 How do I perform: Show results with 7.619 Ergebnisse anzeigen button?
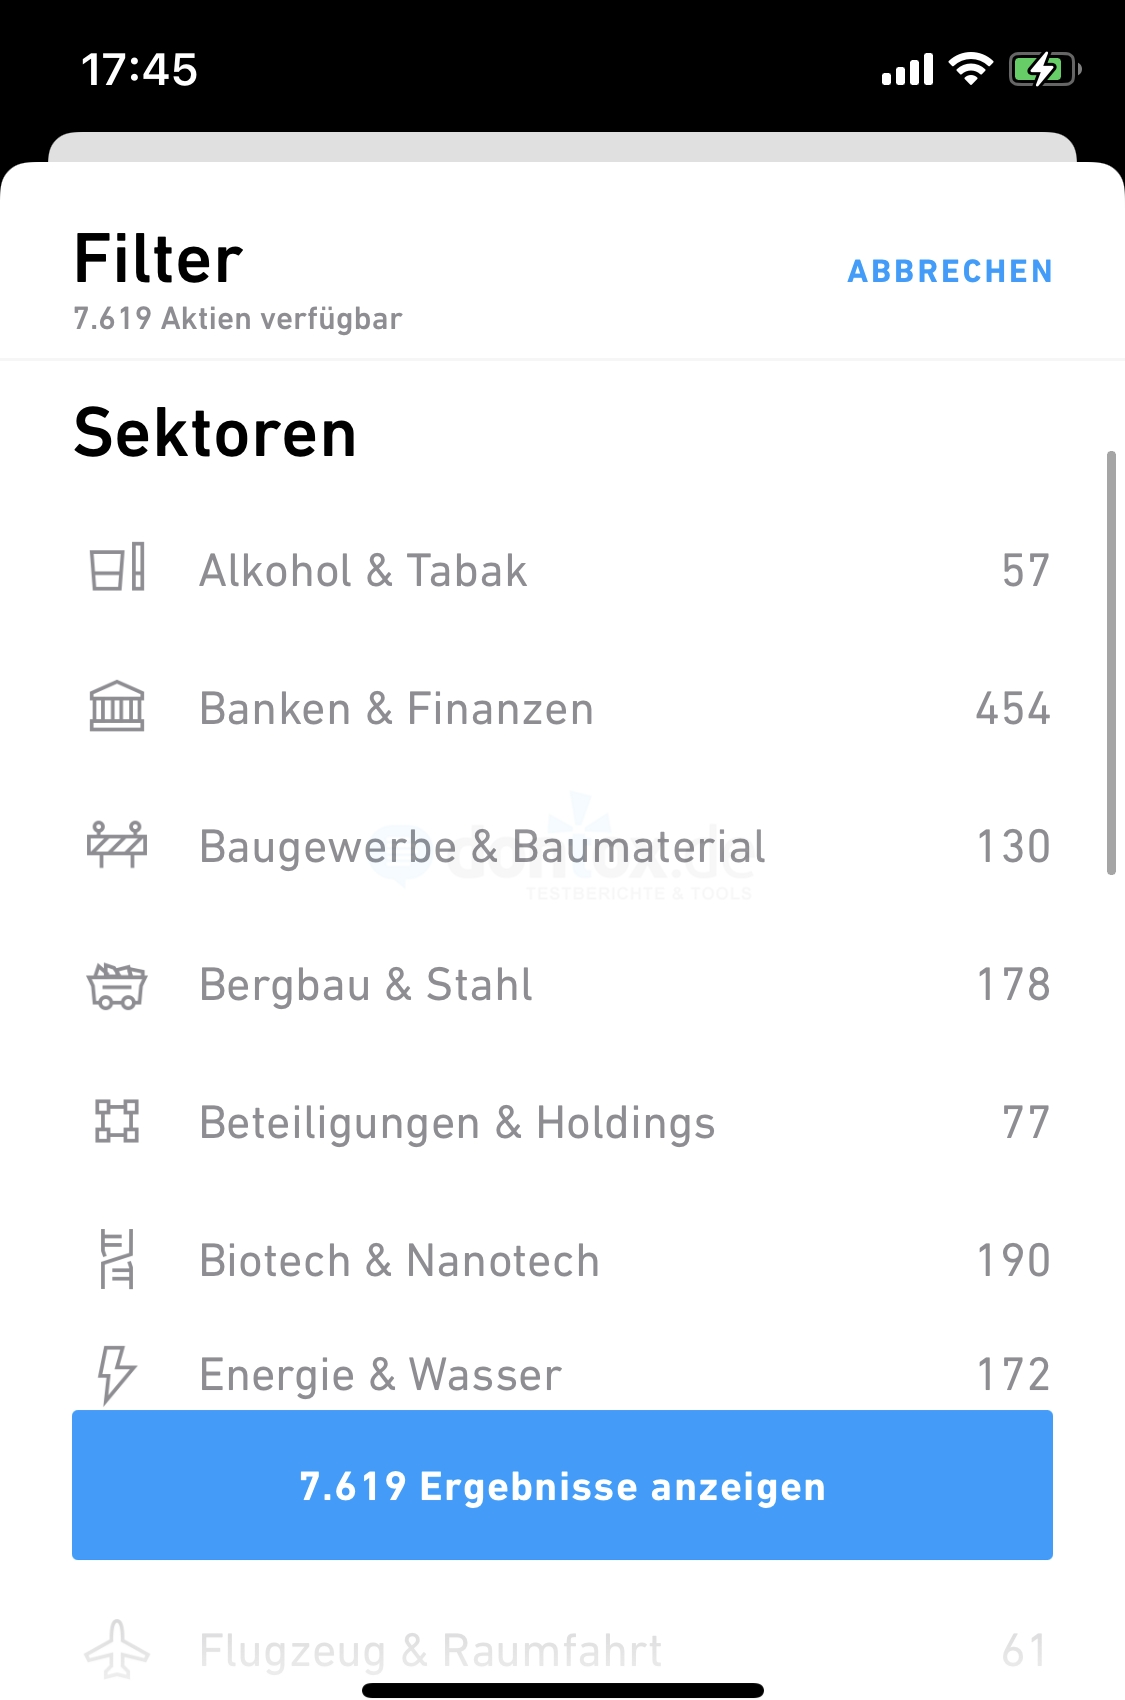tap(562, 1485)
